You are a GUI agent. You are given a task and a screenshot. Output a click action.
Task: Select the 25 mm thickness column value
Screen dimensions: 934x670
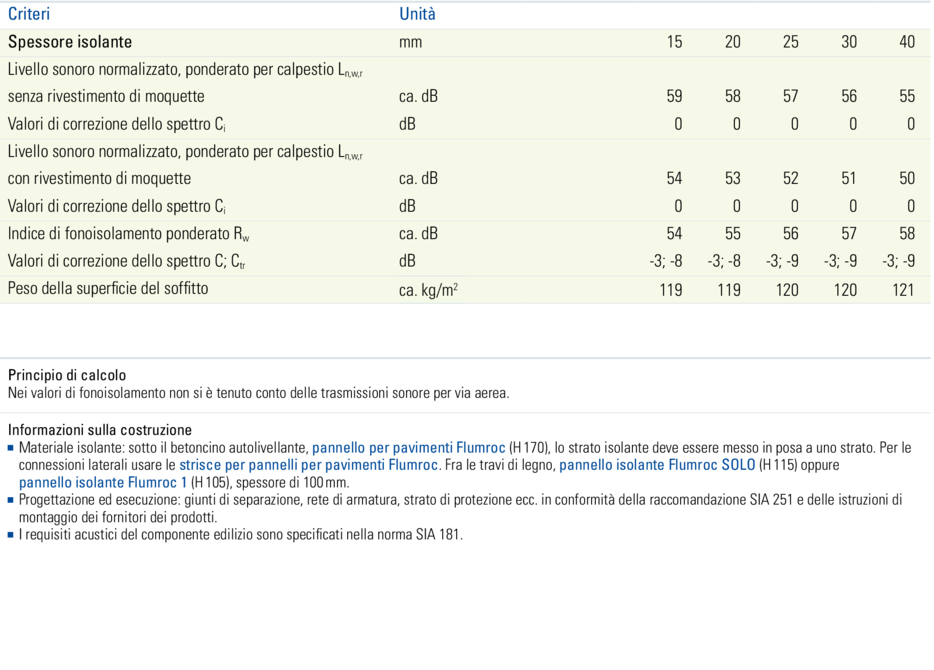(x=790, y=42)
